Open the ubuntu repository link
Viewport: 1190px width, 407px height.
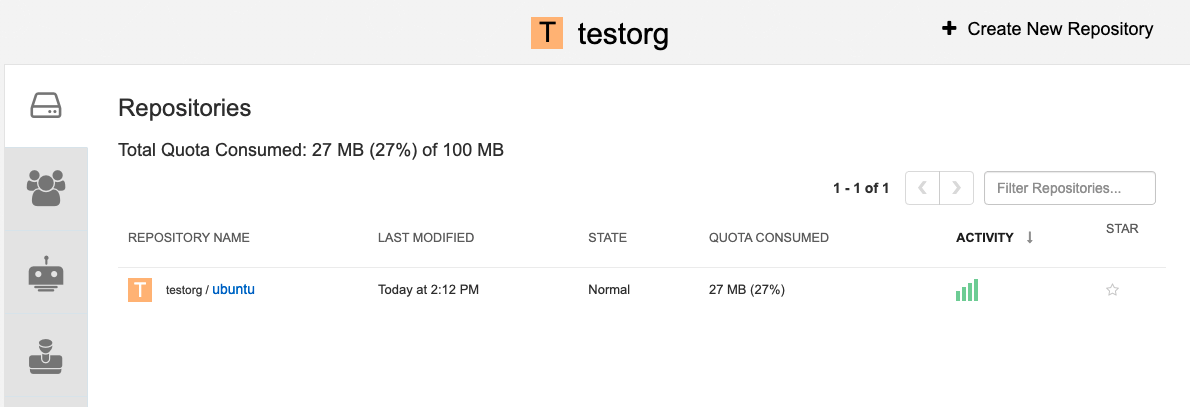point(234,290)
